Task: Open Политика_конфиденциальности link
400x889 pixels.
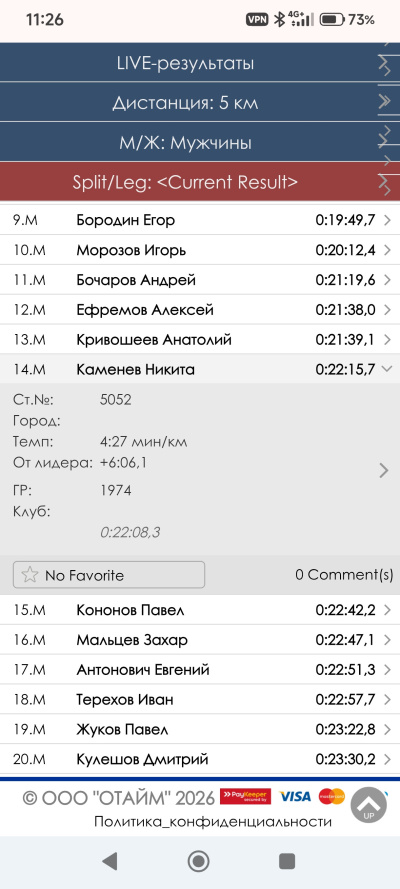Action: [212, 822]
